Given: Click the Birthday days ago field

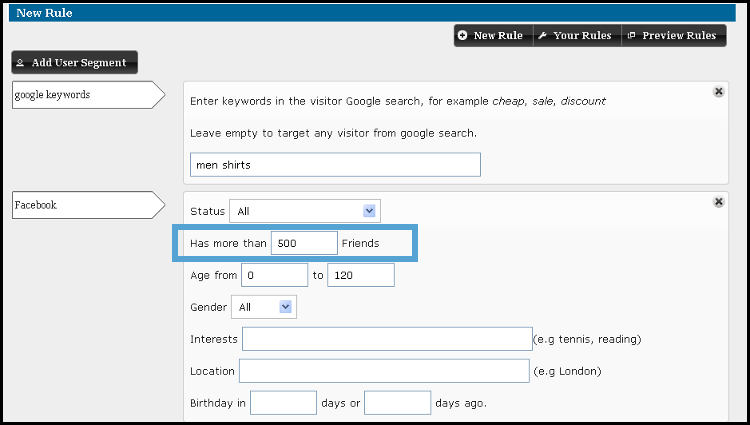Looking at the screenshot, I should point(397,403).
